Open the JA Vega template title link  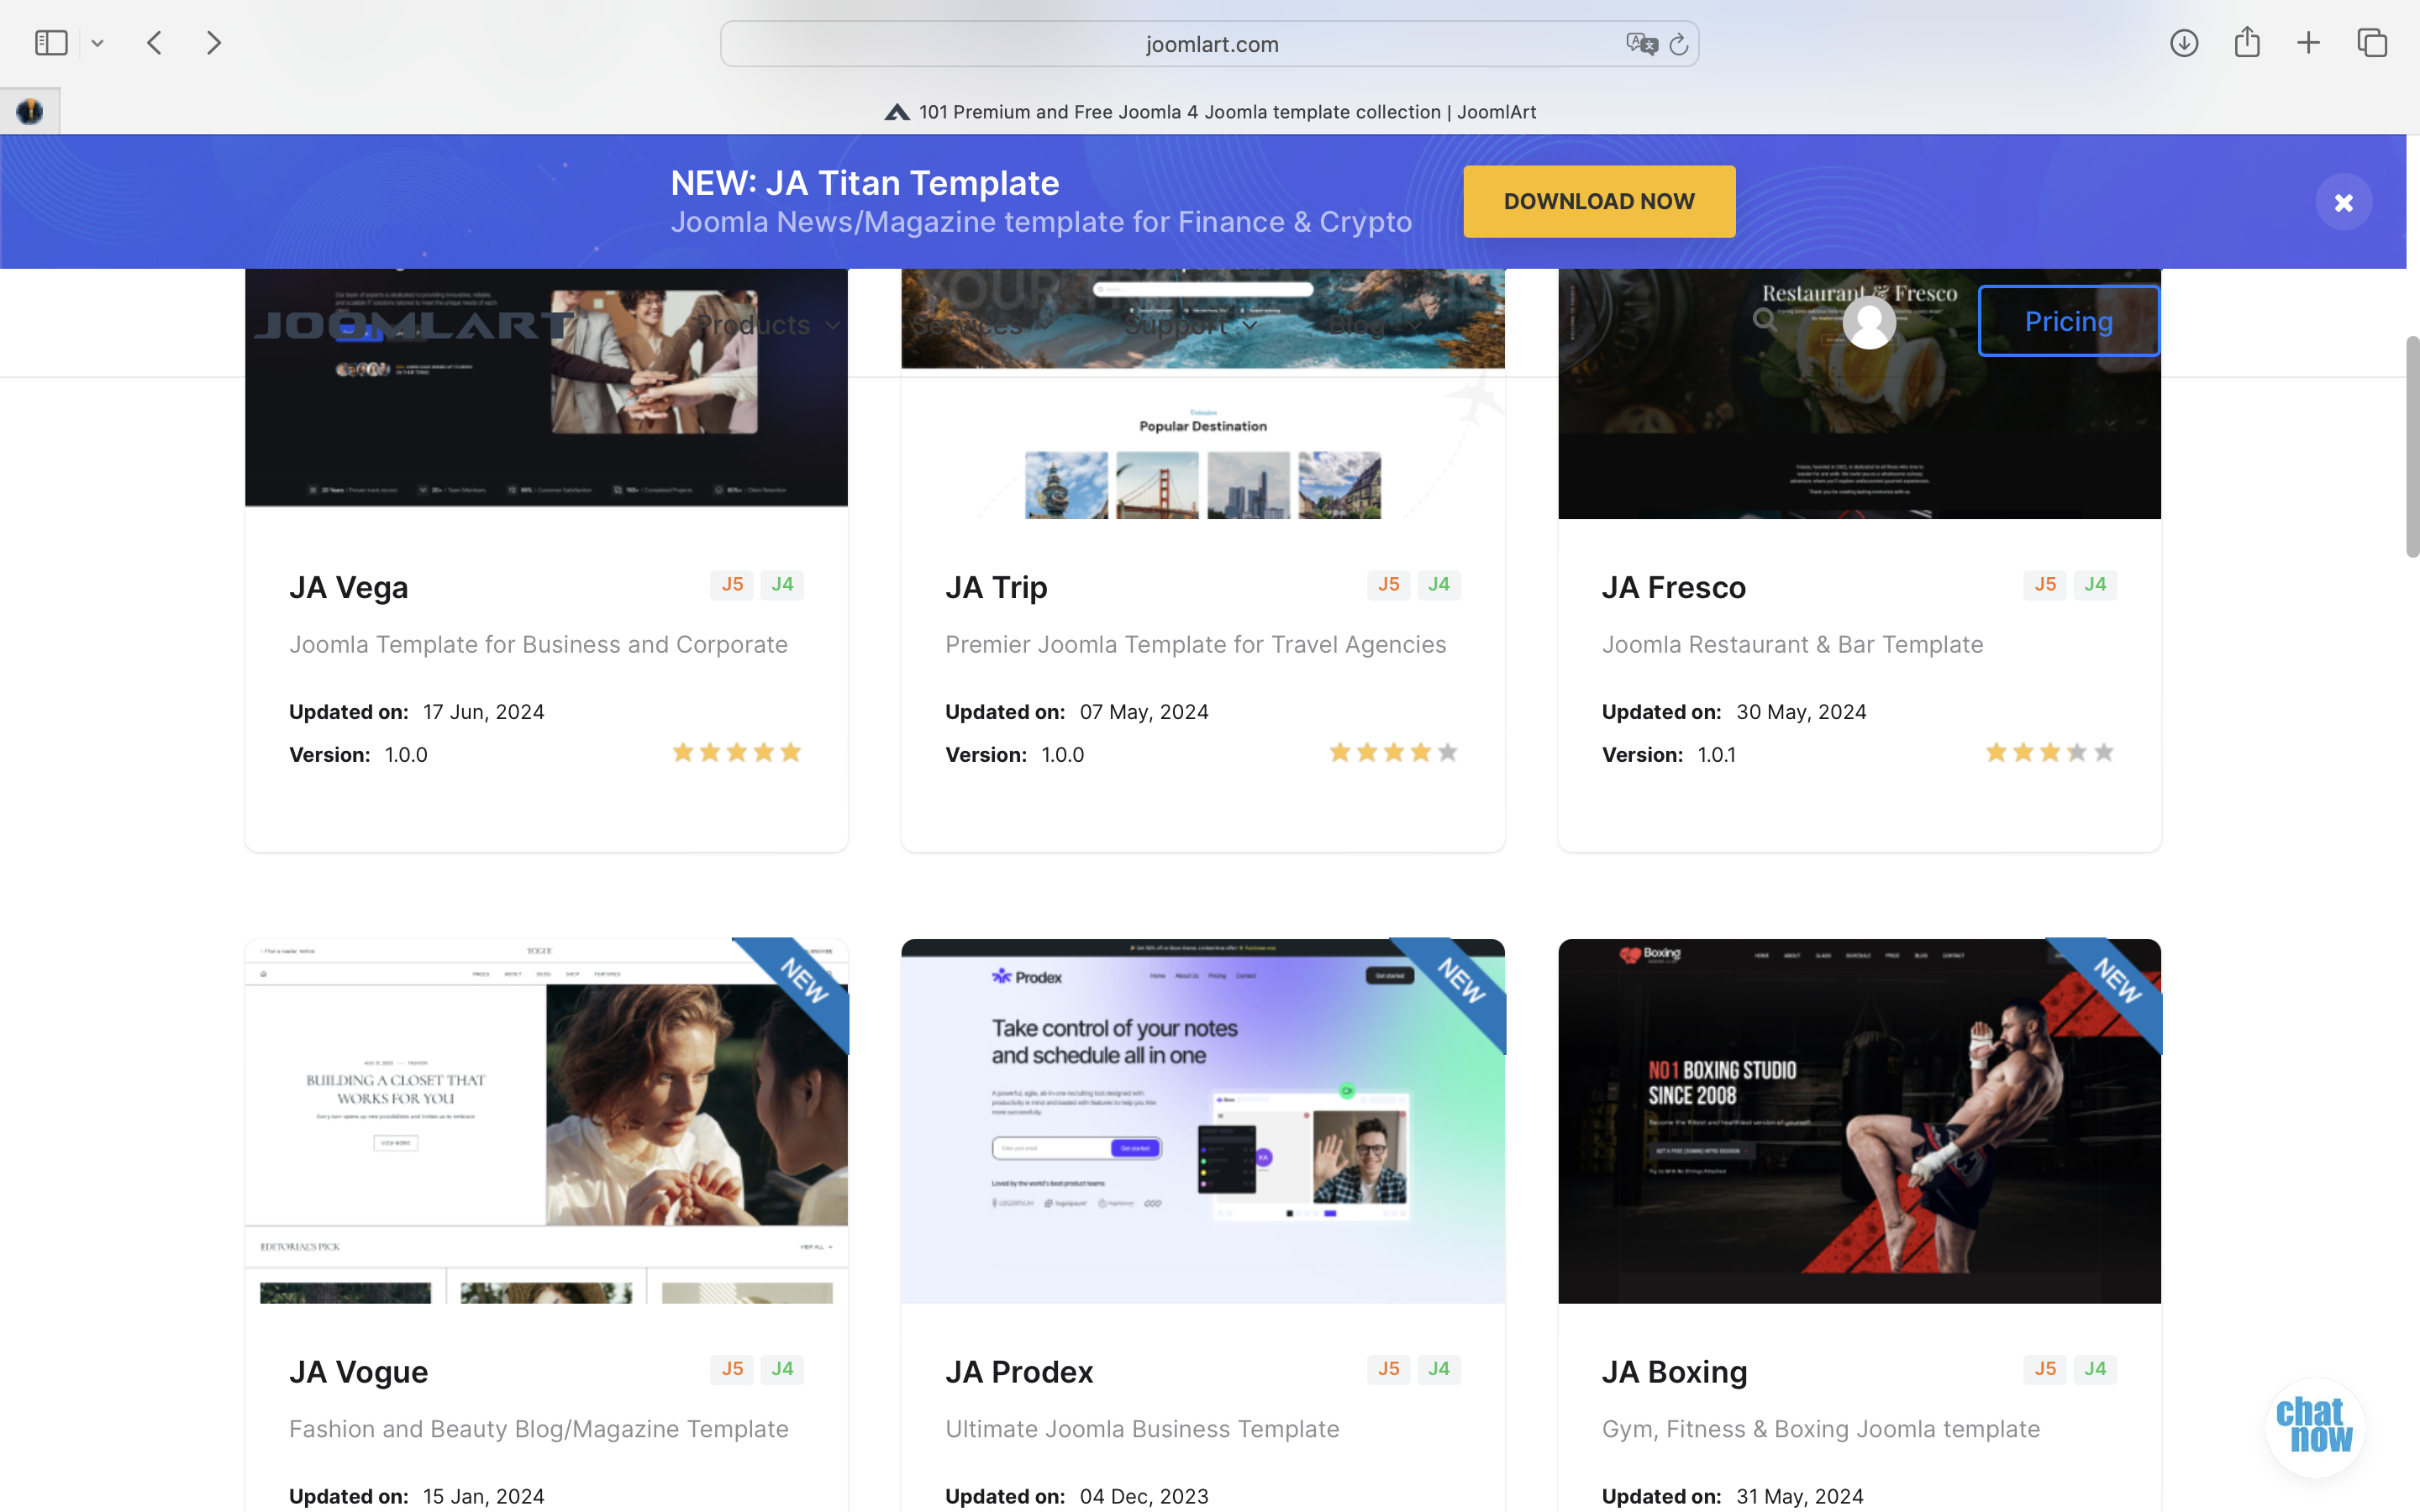pyautogui.click(x=348, y=587)
